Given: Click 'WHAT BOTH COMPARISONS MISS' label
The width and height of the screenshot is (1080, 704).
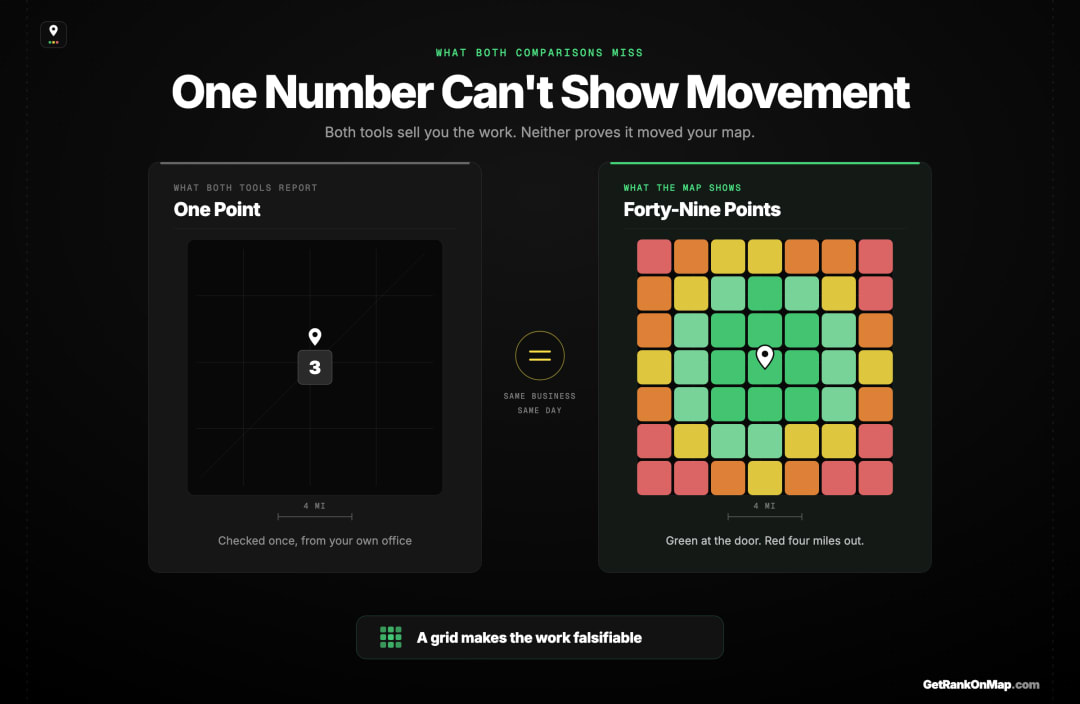Looking at the screenshot, I should tap(539, 52).
